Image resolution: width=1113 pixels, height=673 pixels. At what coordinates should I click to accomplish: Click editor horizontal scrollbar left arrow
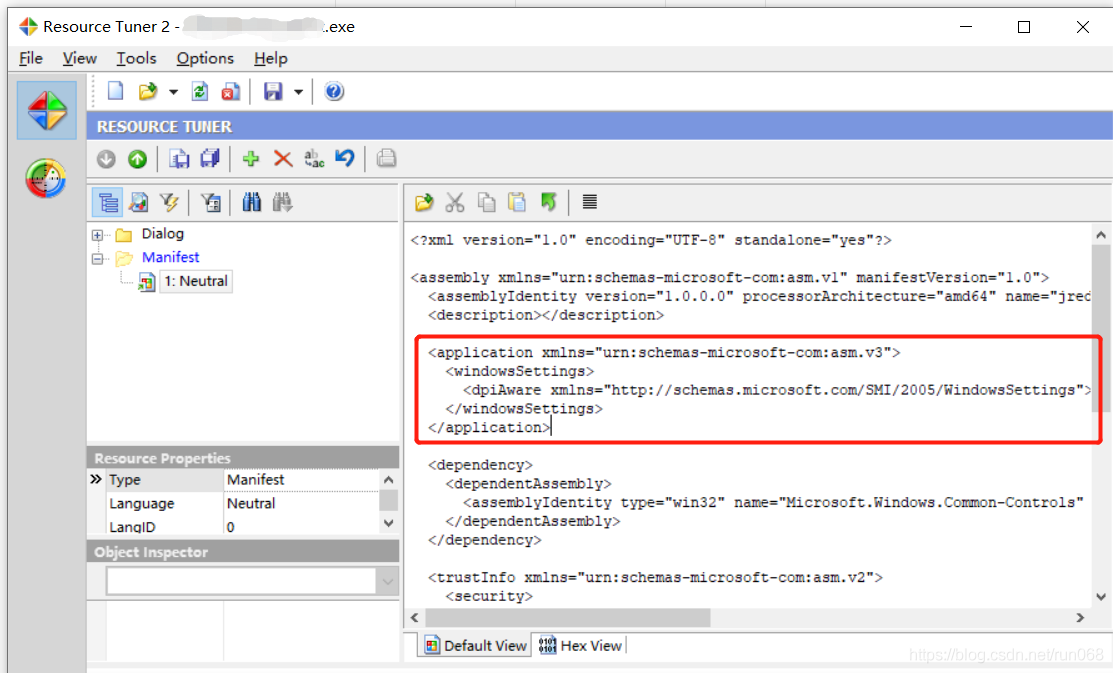[415, 618]
